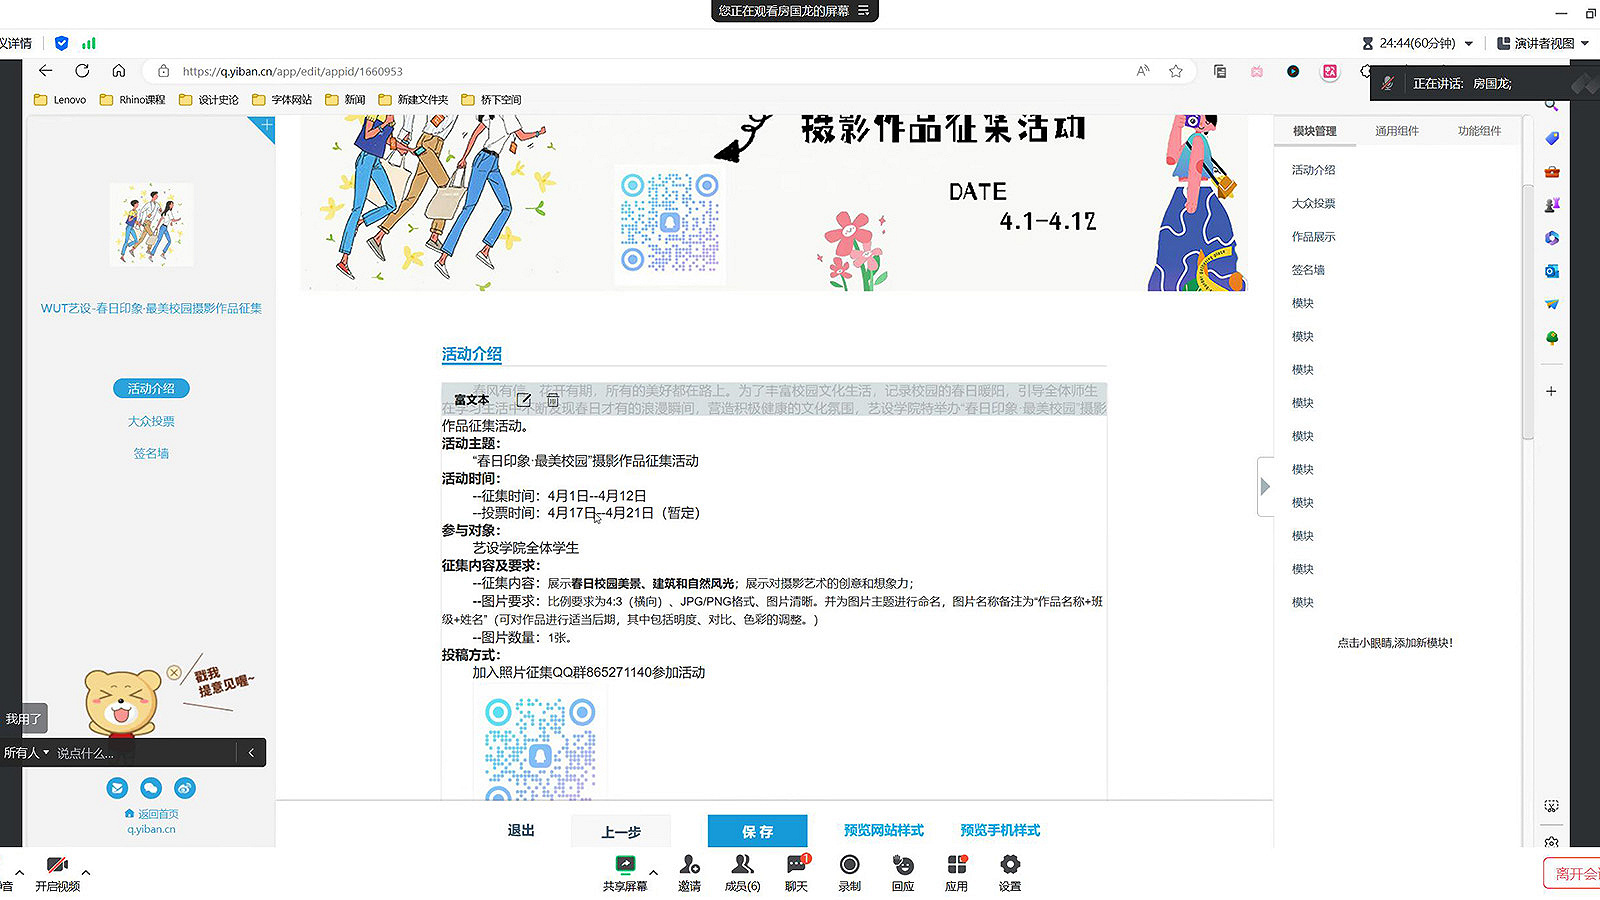Open the 演讲者视图 view dropdown
The width and height of the screenshot is (1600, 900).
[1543, 43]
